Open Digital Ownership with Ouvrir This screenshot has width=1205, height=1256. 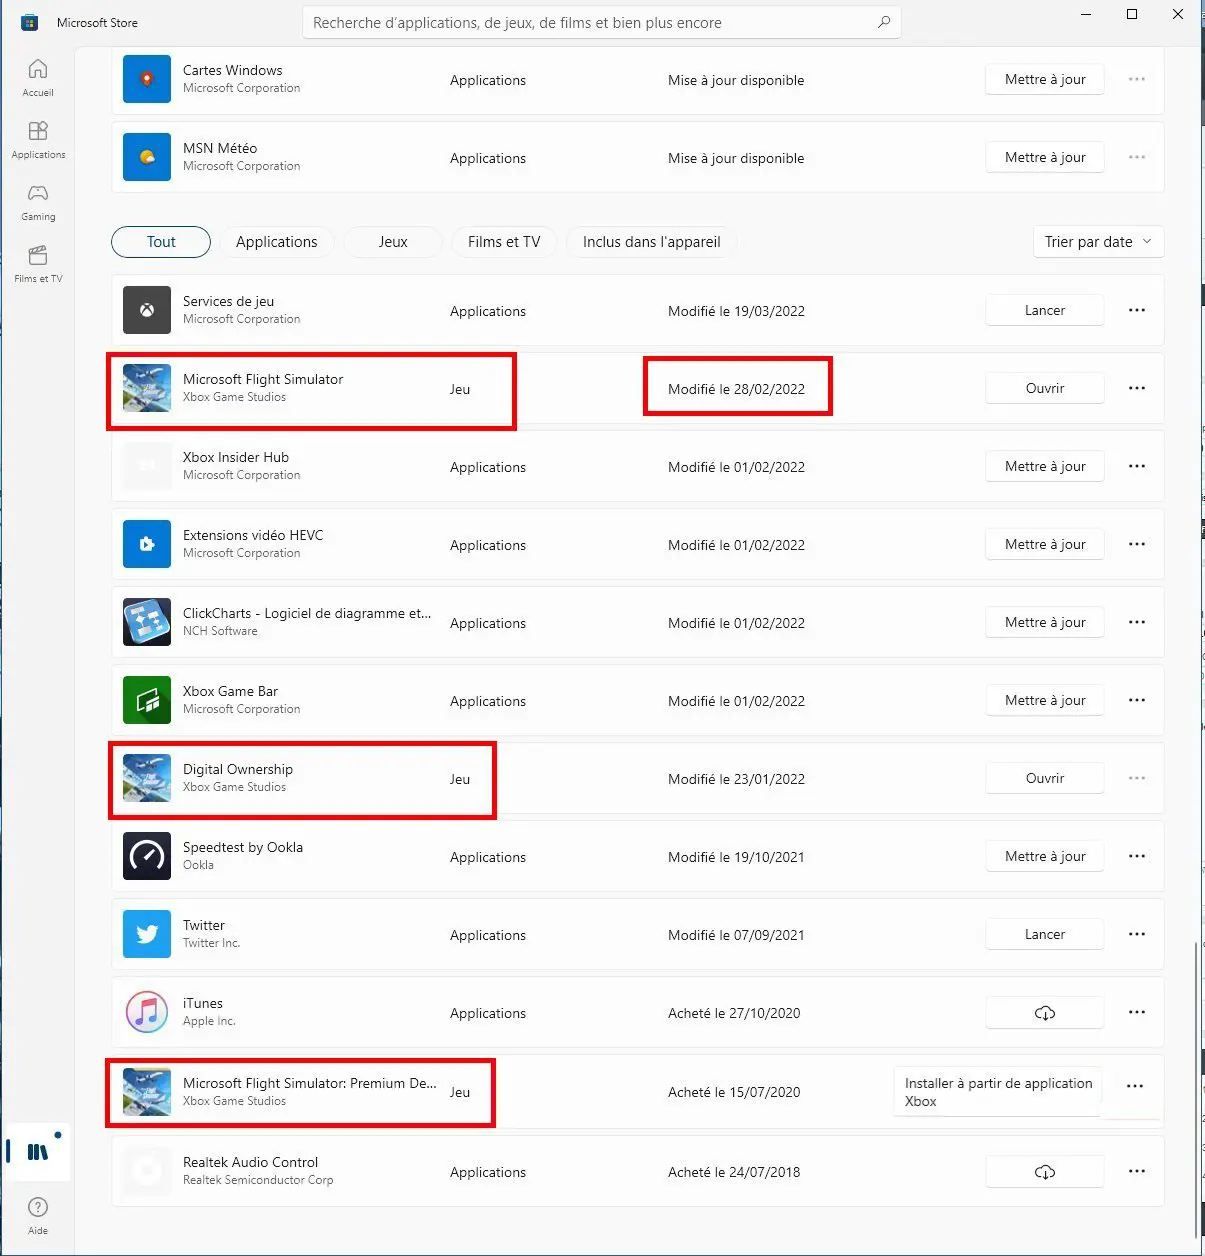[1045, 778]
